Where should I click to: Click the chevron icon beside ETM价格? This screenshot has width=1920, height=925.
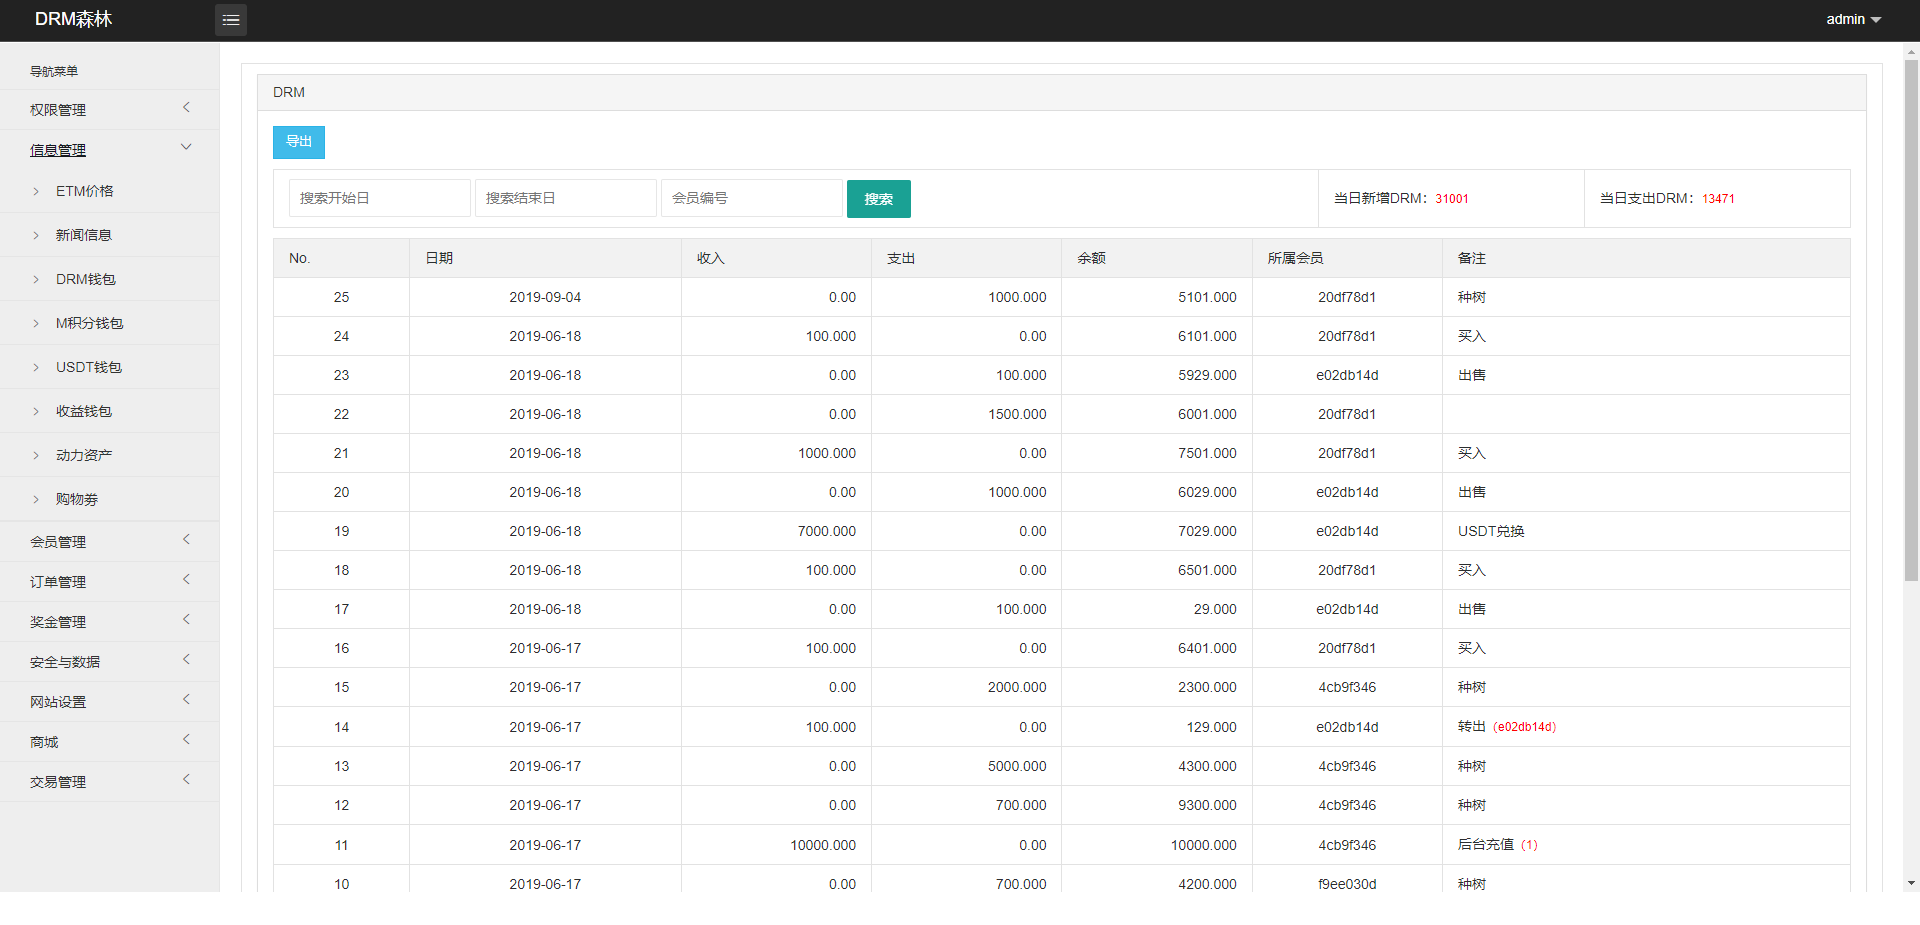(36, 191)
